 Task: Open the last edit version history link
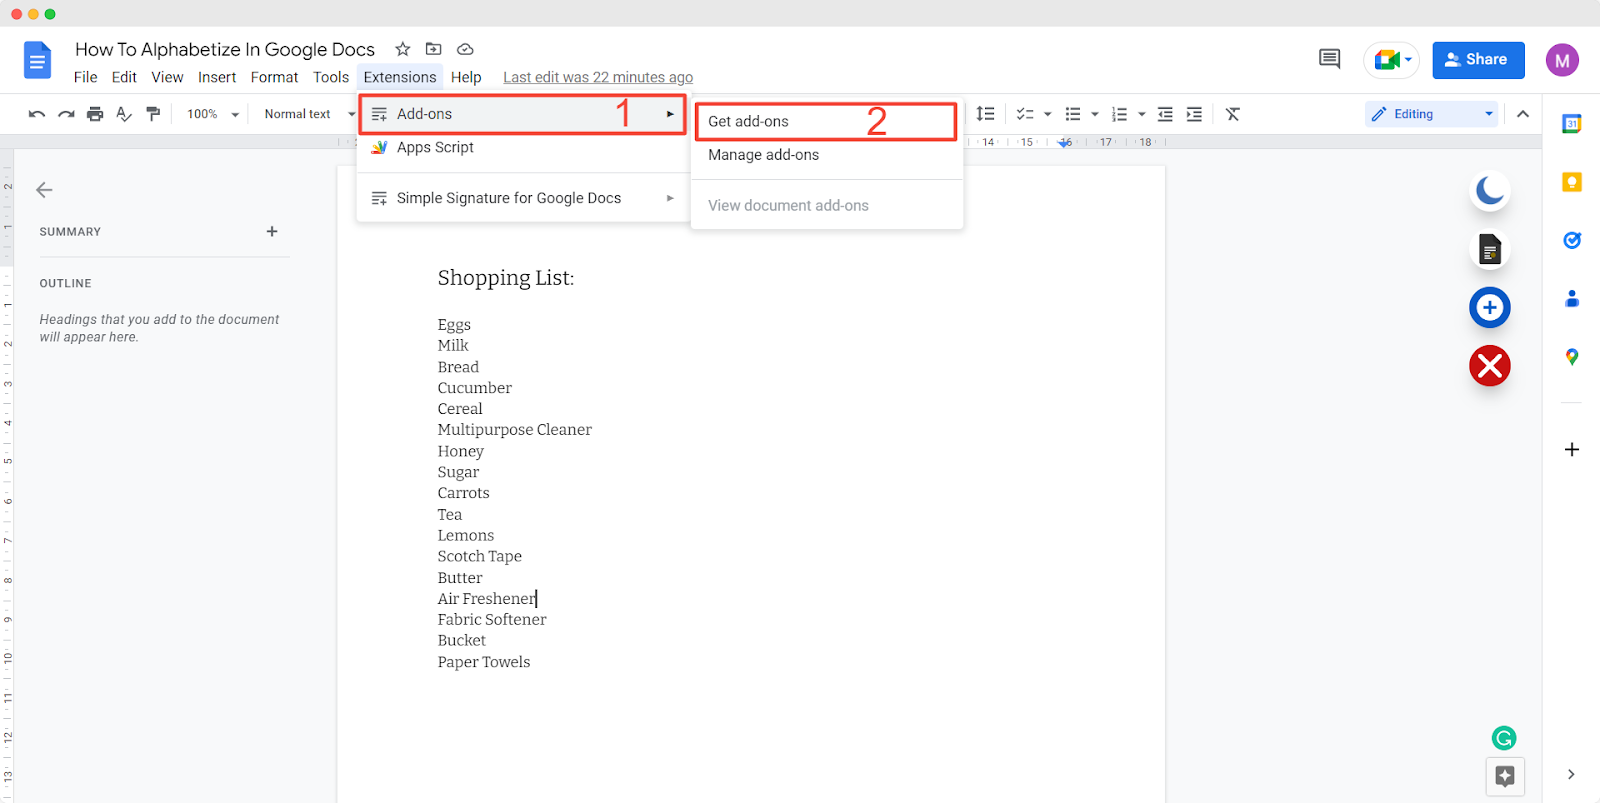598,77
